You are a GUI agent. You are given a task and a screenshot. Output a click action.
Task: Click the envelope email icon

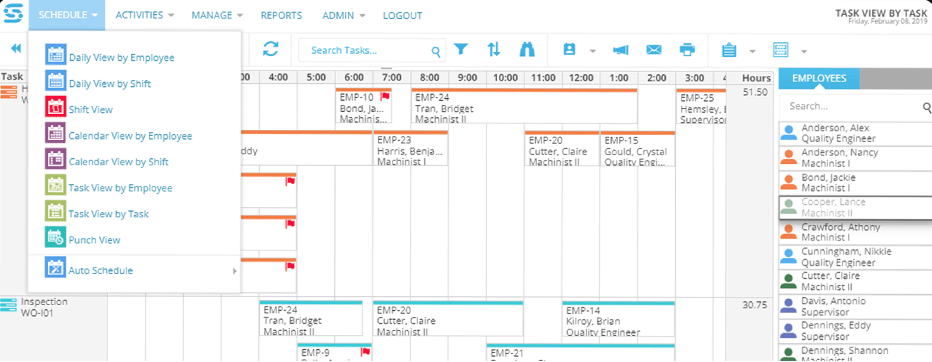[x=654, y=51]
